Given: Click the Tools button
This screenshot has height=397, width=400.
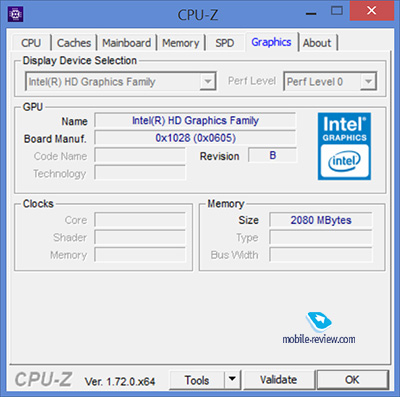Looking at the screenshot, I should [x=197, y=380].
